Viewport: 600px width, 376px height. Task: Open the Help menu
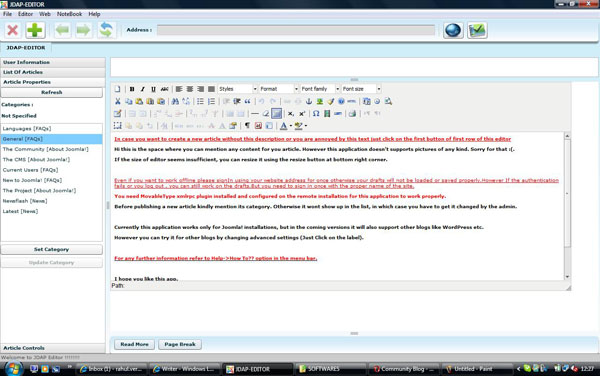(x=94, y=14)
